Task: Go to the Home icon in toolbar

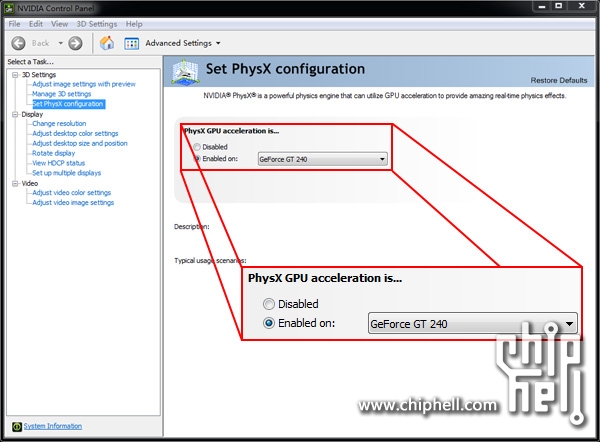Action: 107,43
